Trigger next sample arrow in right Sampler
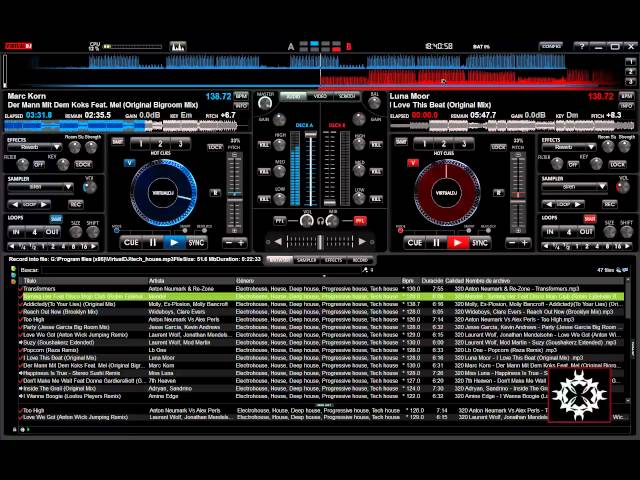The image size is (640, 480). [x=578, y=204]
